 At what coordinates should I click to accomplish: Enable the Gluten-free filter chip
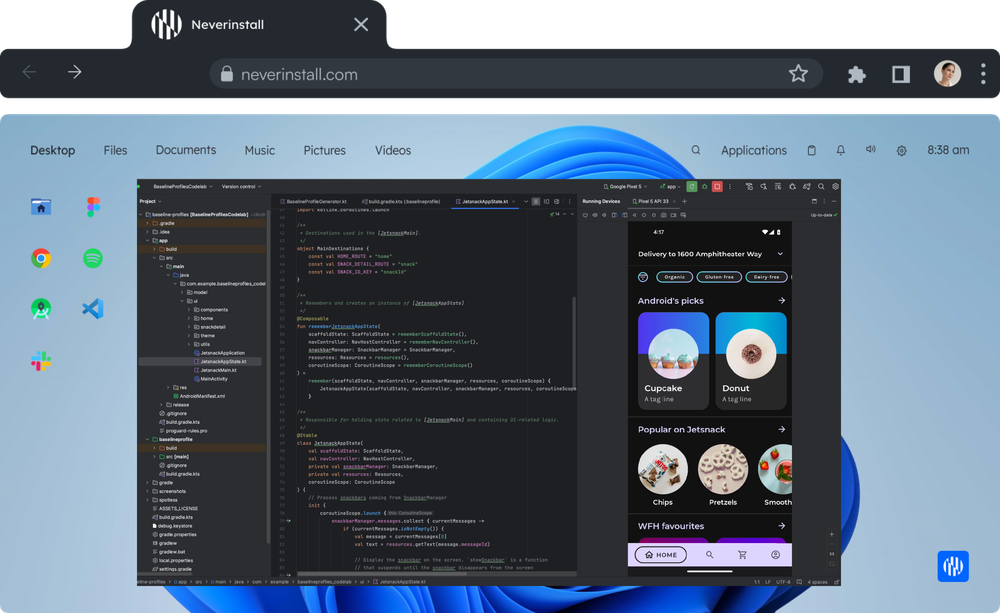719,277
